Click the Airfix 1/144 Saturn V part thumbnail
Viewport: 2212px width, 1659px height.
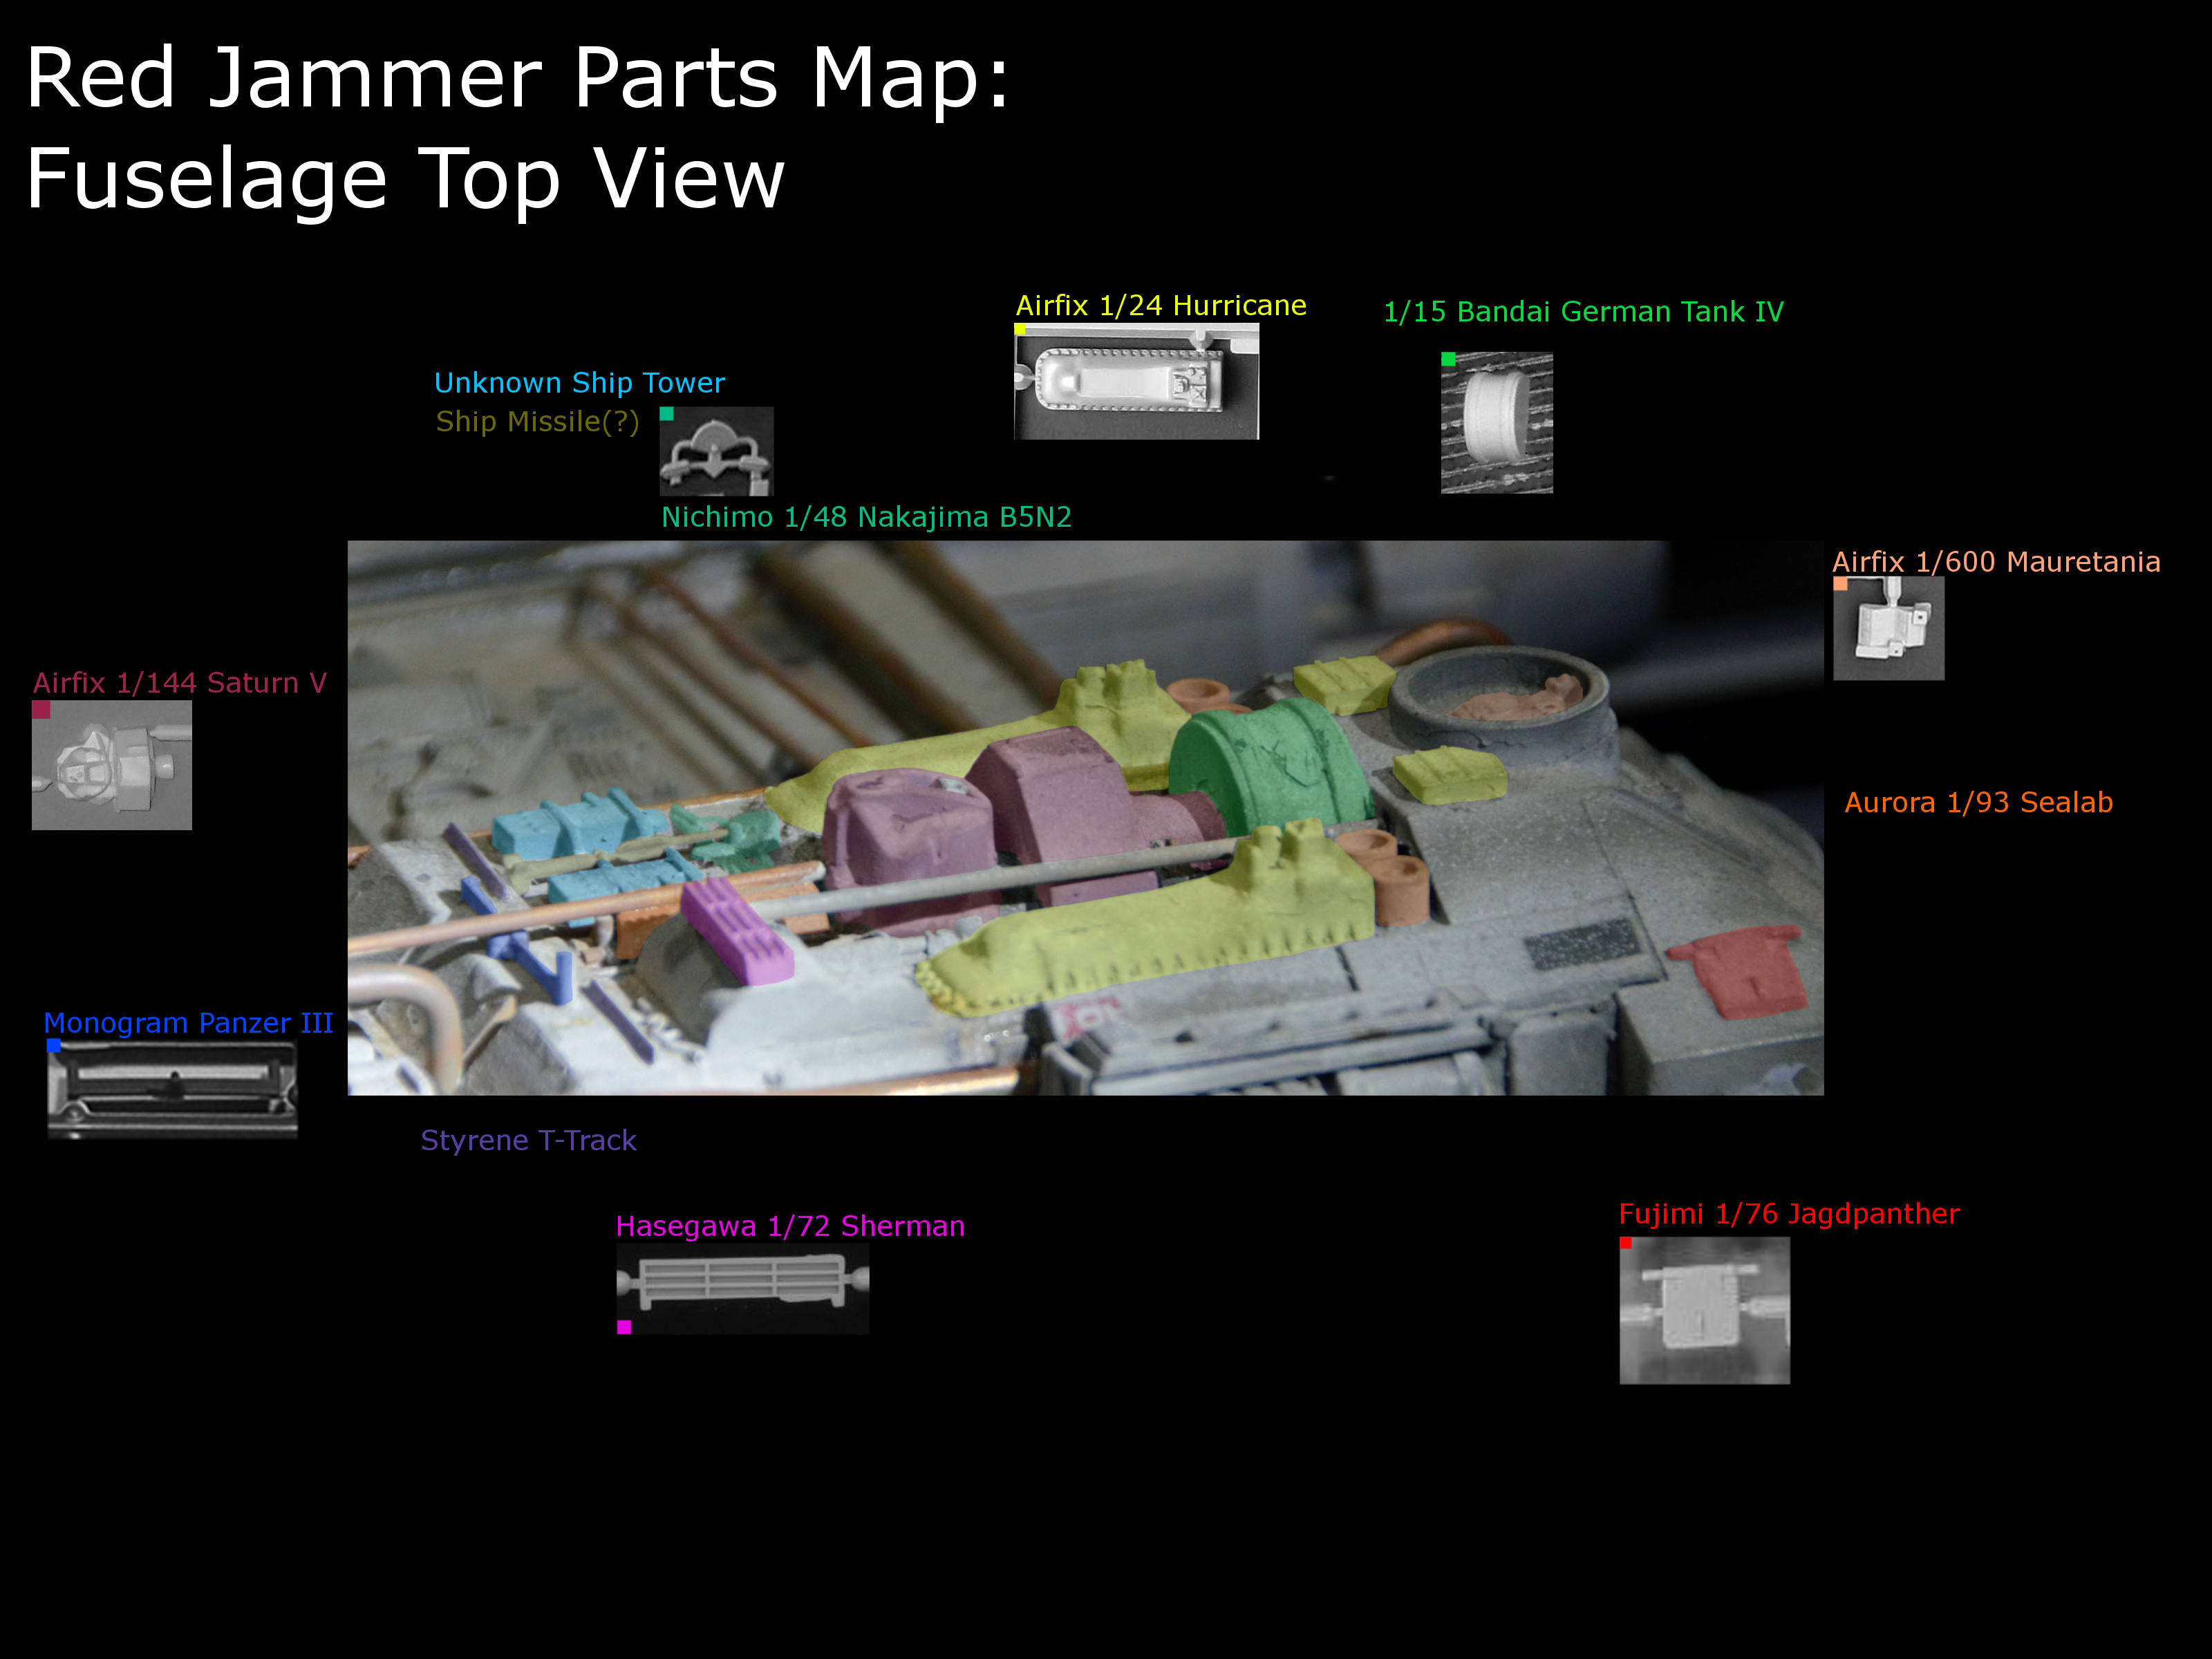[112, 765]
